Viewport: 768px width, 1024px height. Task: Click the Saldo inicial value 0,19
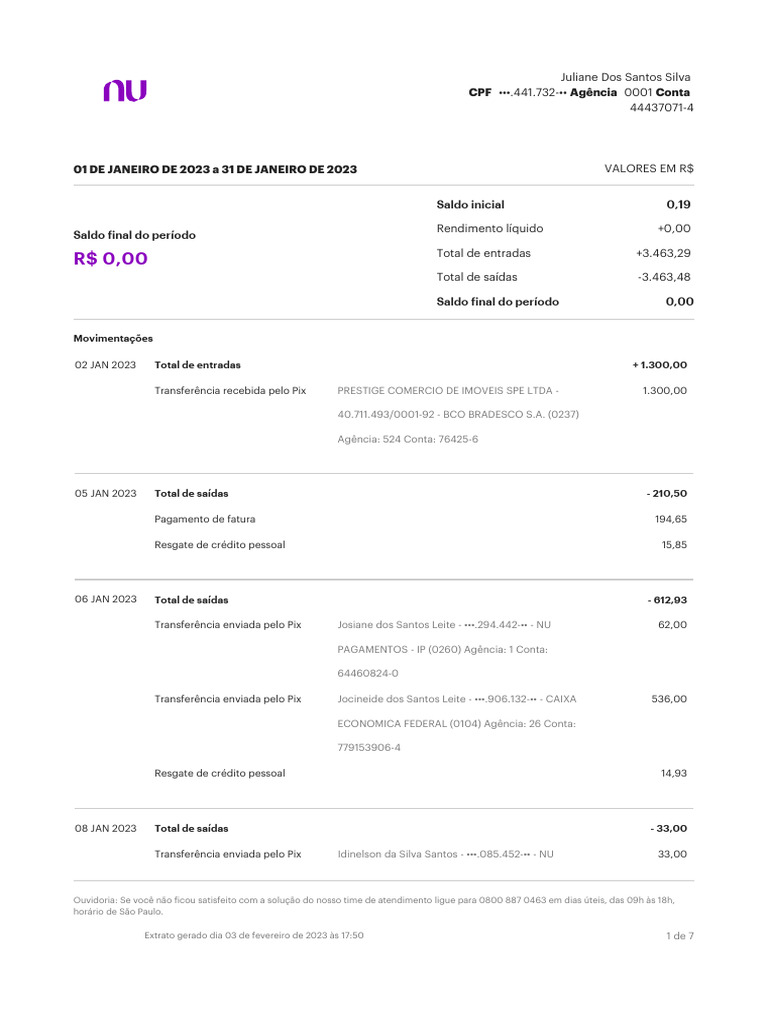pyautogui.click(x=679, y=204)
